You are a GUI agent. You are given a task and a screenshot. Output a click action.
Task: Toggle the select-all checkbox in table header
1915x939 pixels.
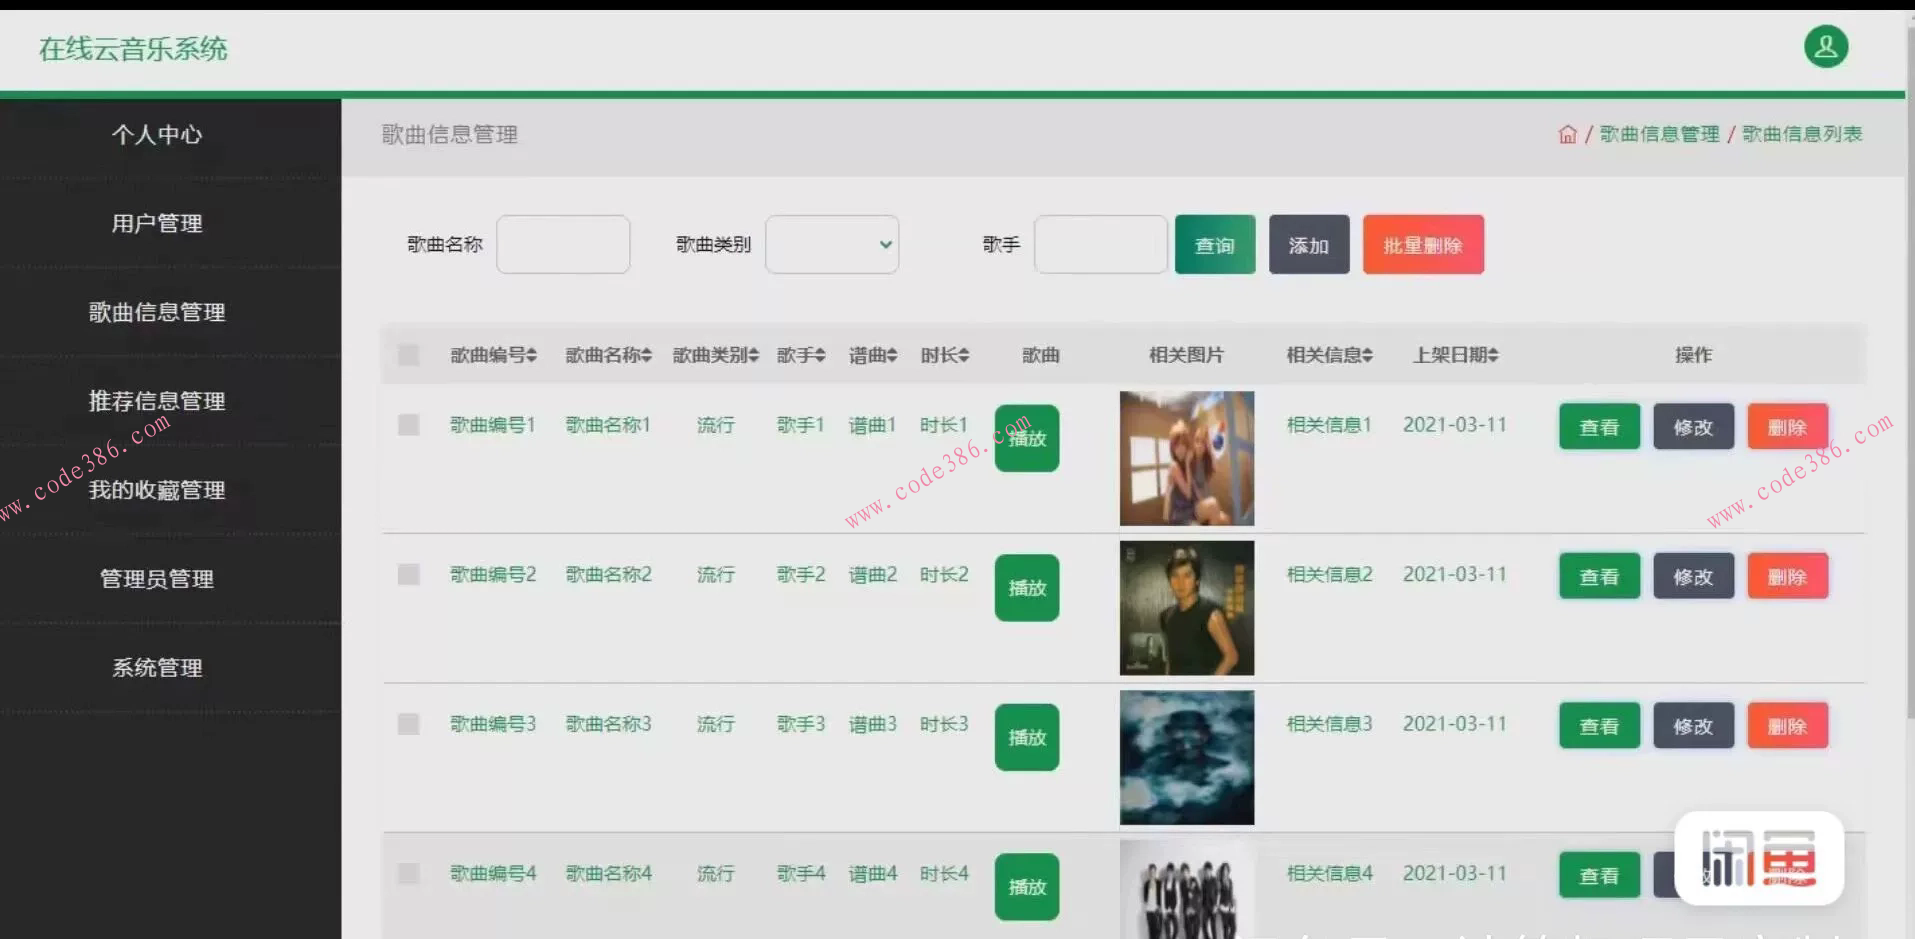point(407,354)
